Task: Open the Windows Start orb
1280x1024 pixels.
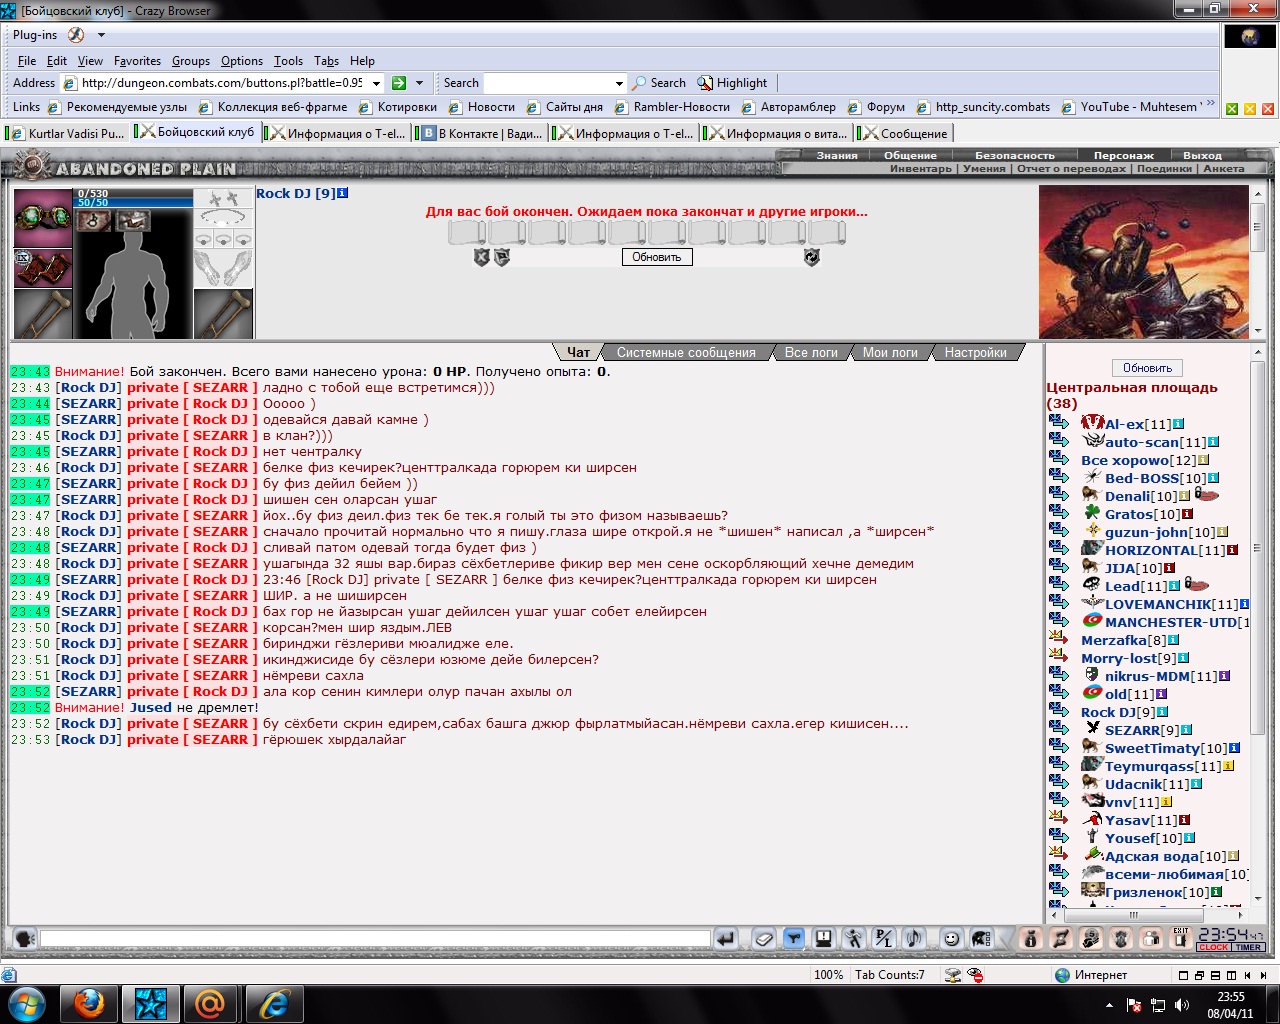Action: point(25,1004)
